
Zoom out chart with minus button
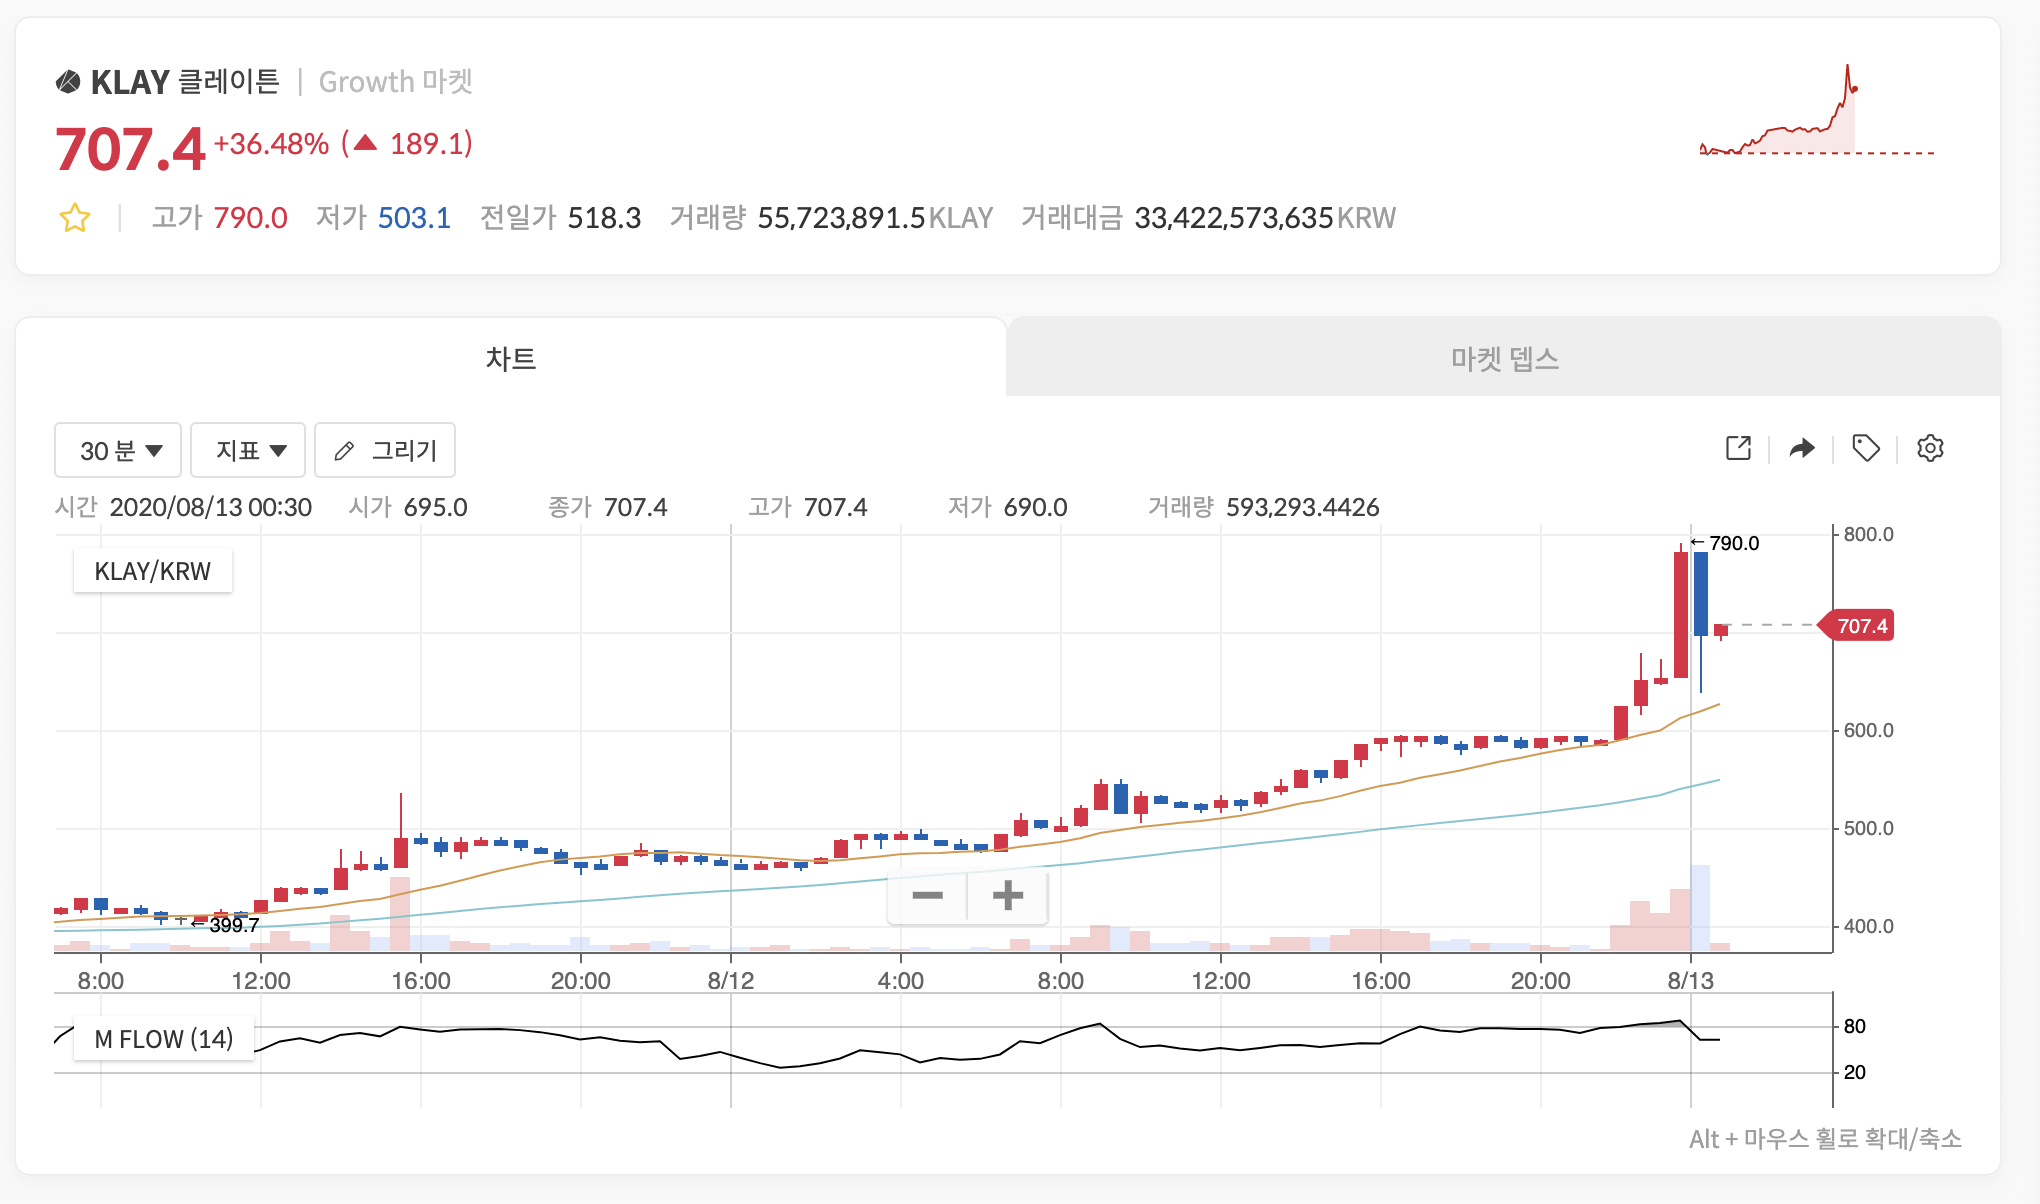coord(927,895)
